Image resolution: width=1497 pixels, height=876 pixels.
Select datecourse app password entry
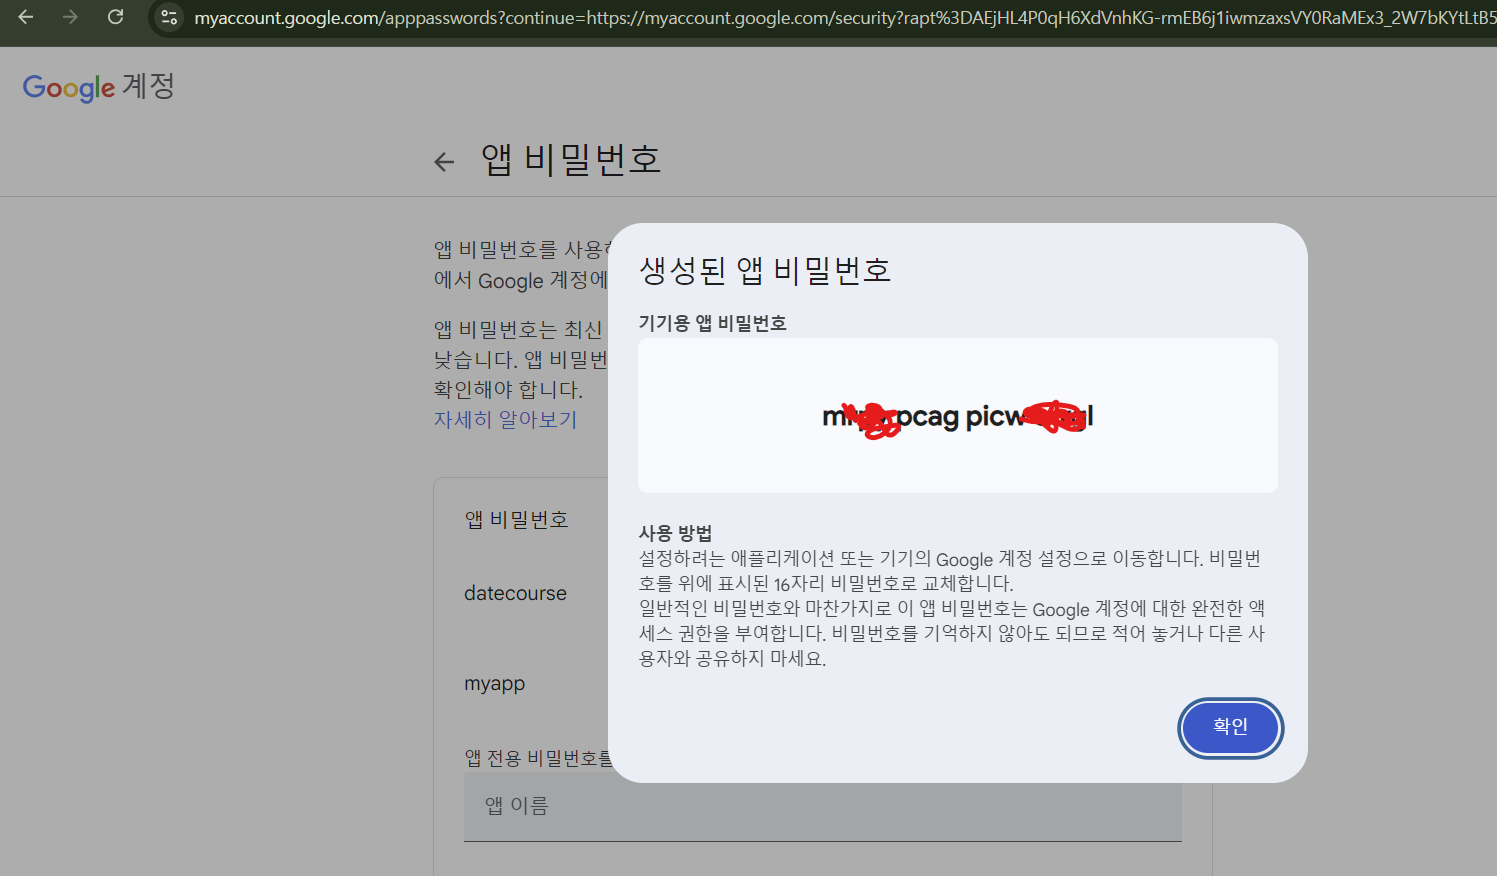pos(515,593)
